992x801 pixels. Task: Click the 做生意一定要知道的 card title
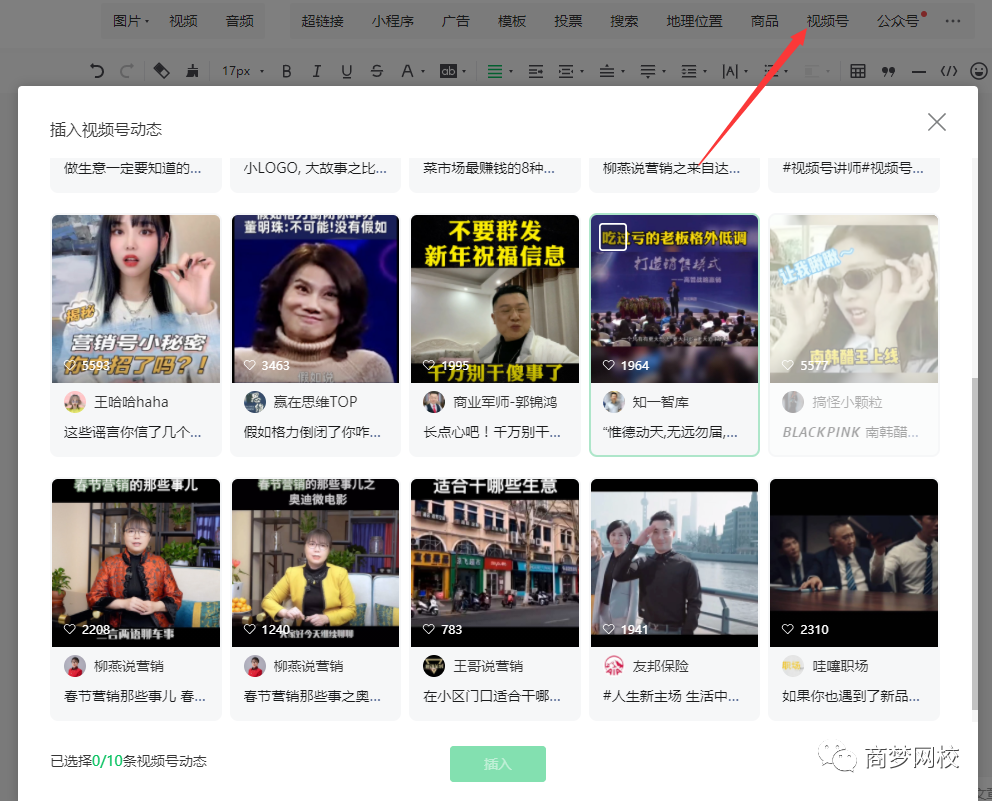point(133,168)
